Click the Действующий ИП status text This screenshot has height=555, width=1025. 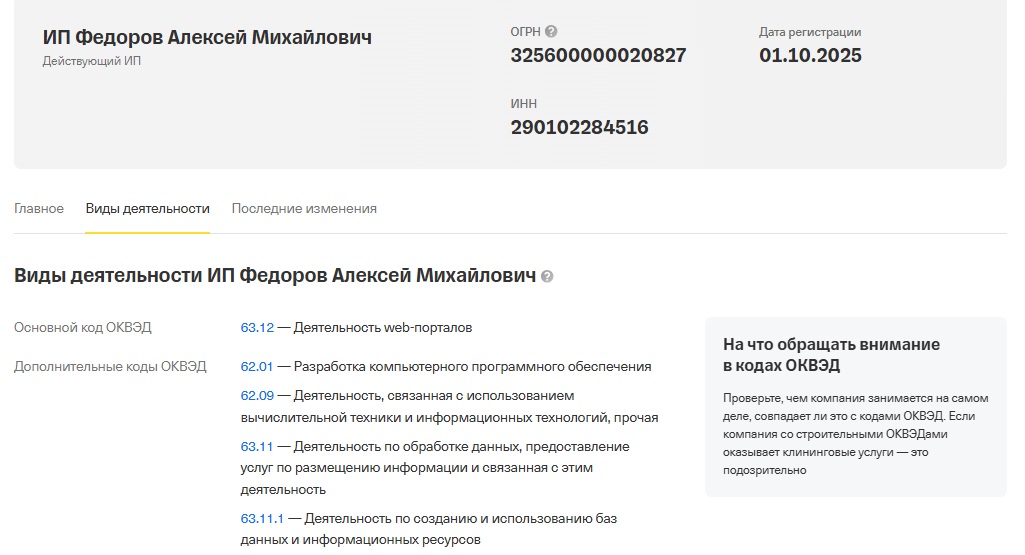click(x=92, y=61)
